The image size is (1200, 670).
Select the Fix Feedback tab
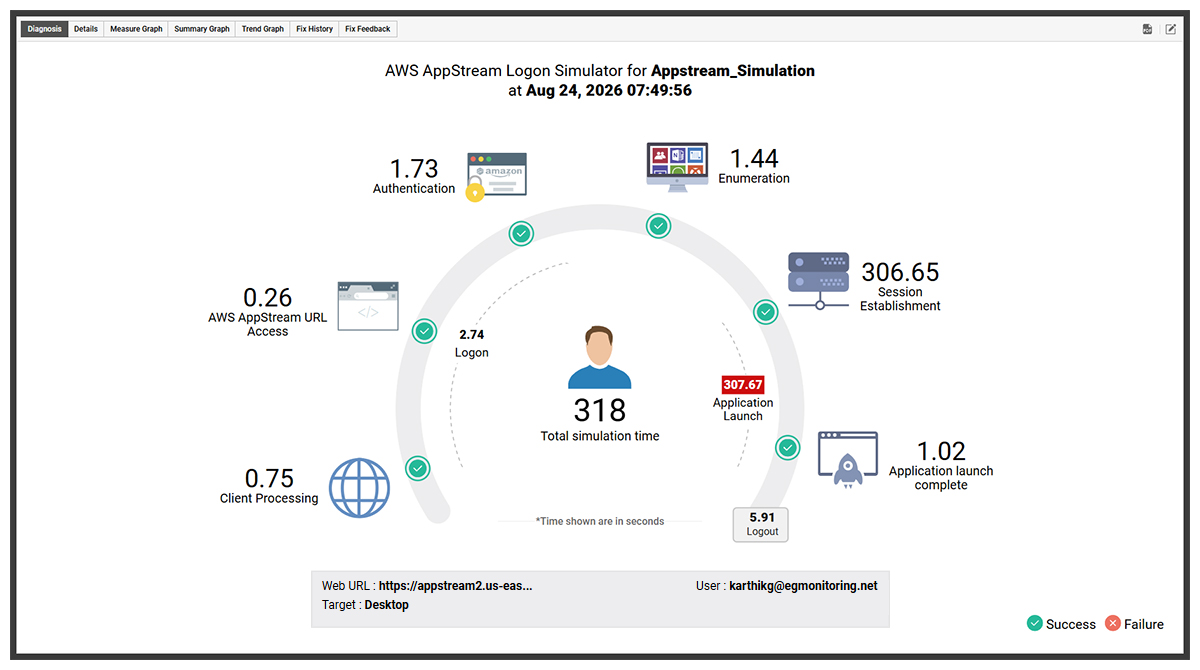point(368,29)
